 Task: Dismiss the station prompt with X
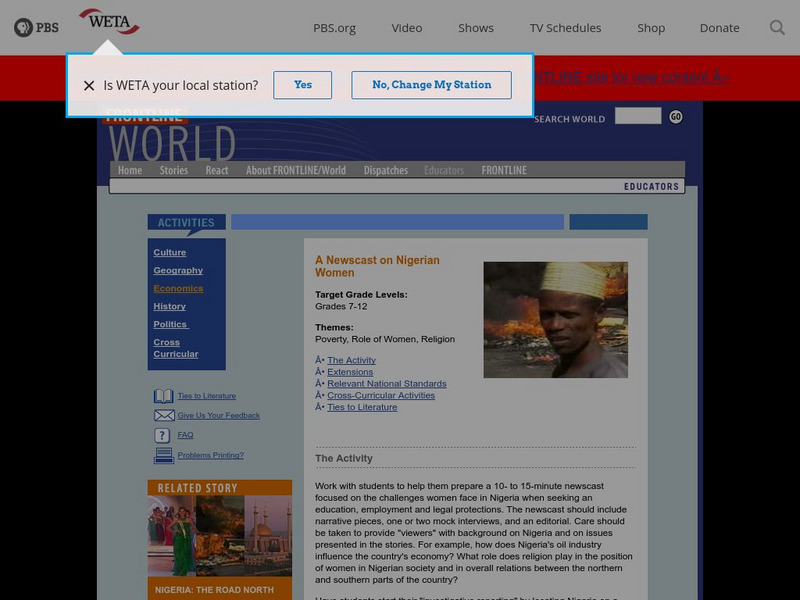(89, 85)
